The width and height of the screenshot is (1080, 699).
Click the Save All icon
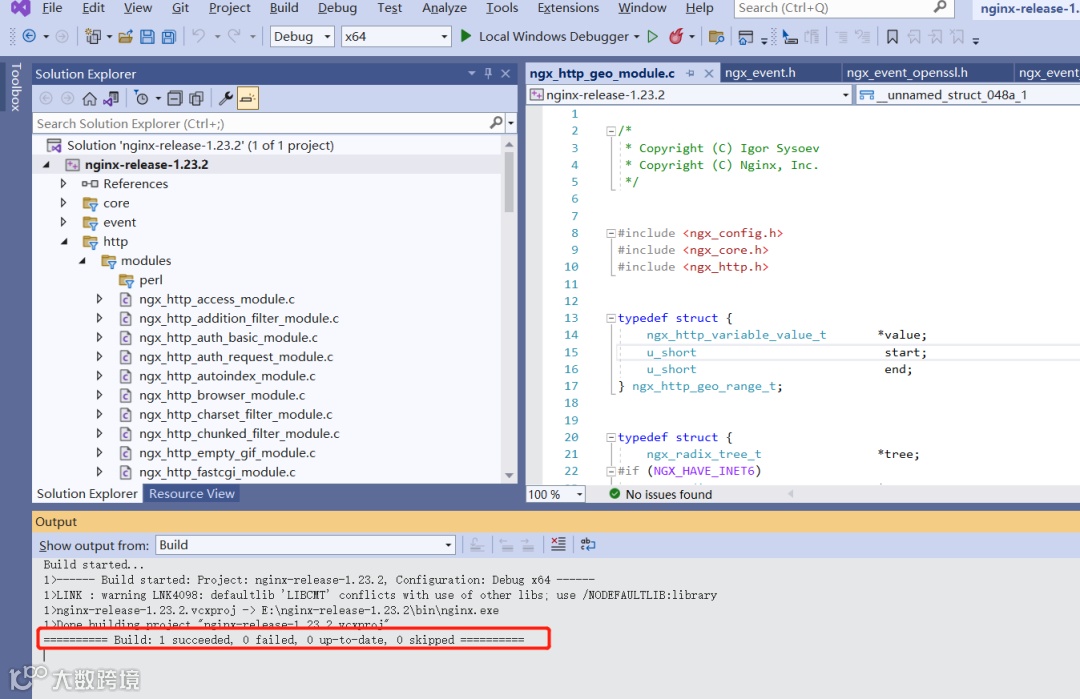[x=169, y=36]
